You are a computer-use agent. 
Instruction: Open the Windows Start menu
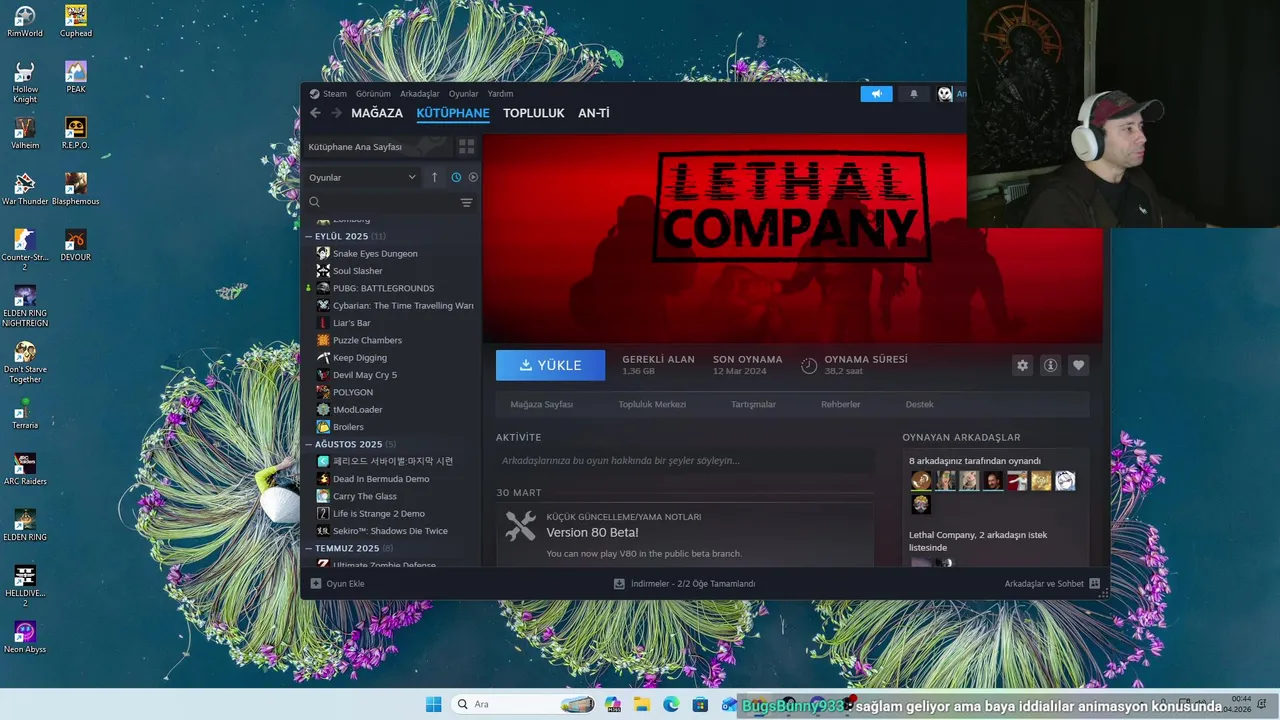[x=433, y=704]
